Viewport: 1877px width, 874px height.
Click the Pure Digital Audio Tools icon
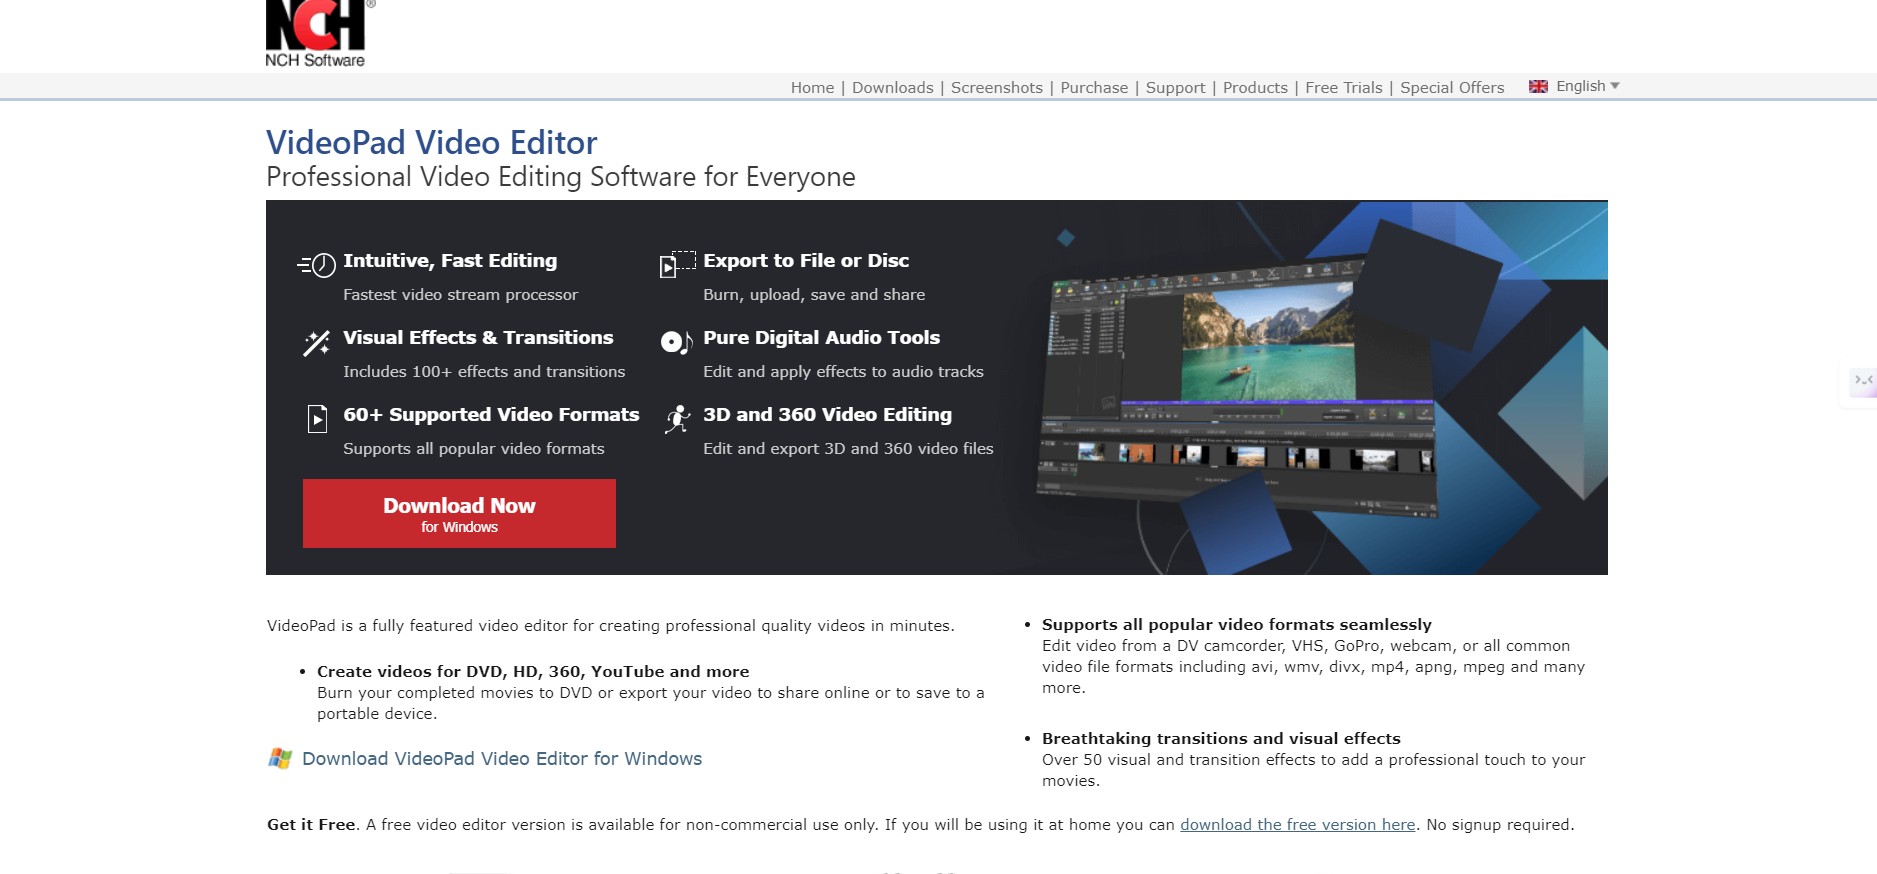677,342
